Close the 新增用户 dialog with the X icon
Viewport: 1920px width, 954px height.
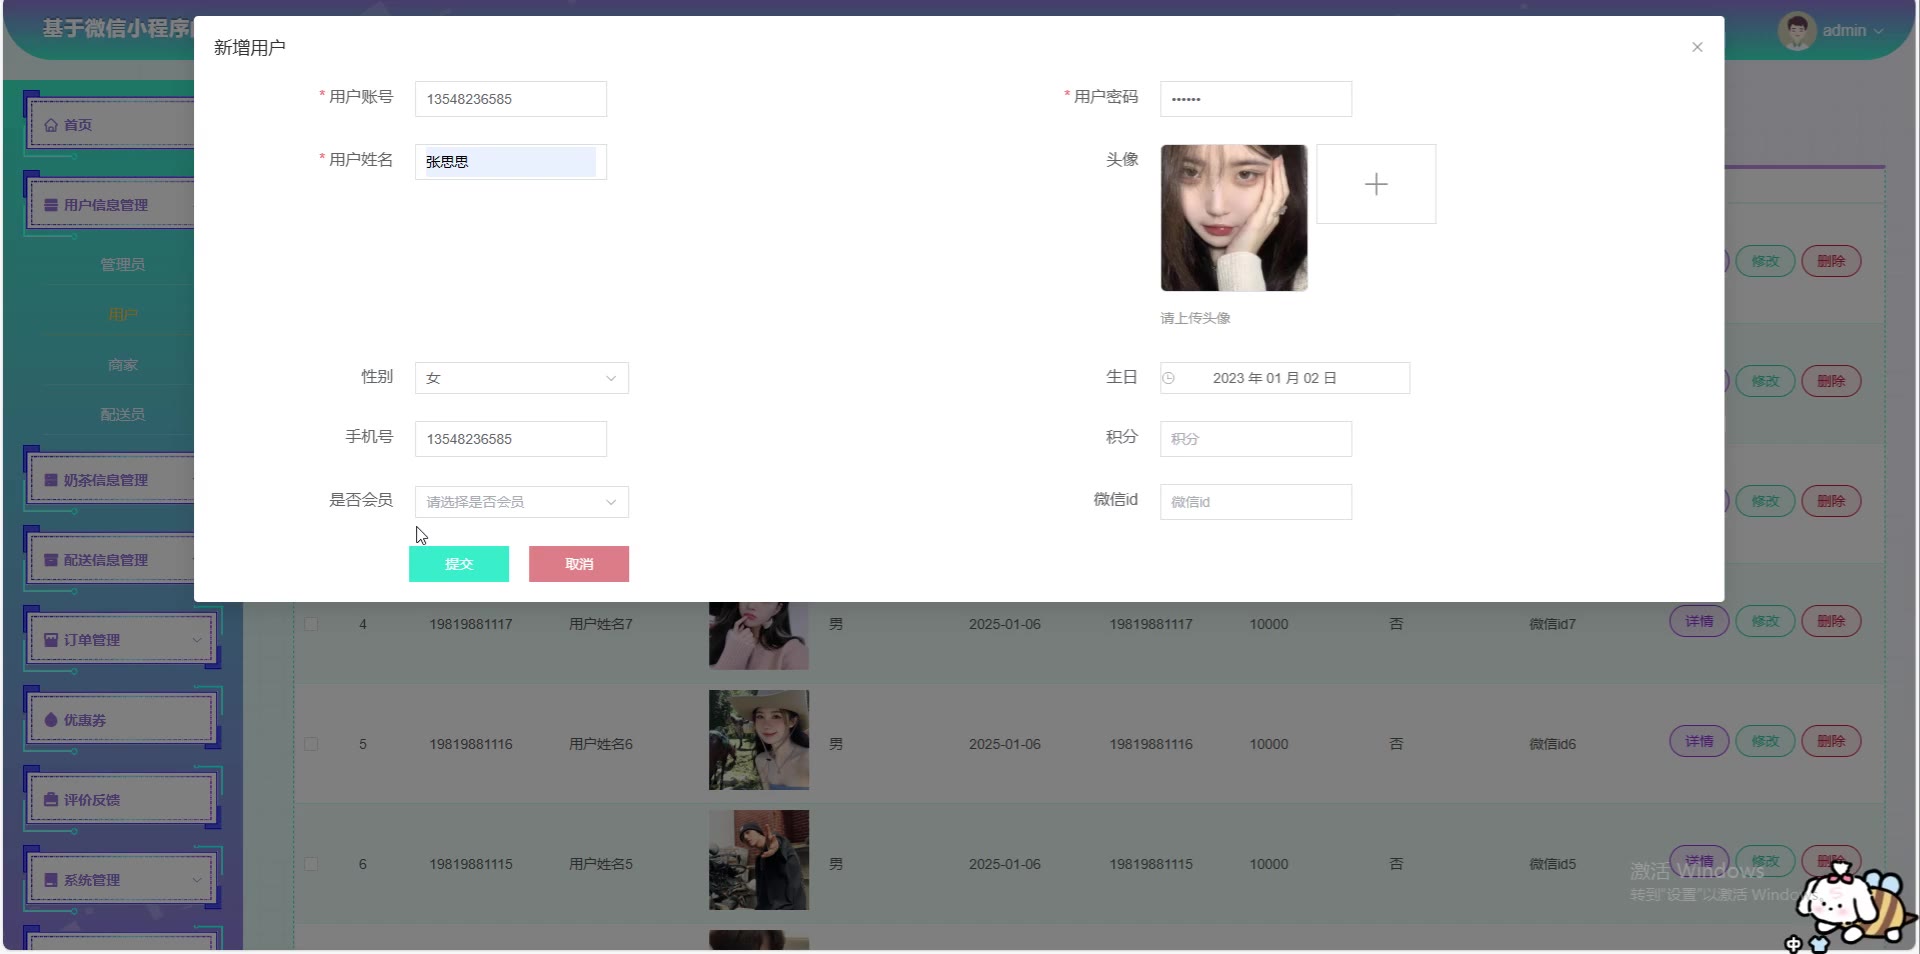coord(1697,47)
